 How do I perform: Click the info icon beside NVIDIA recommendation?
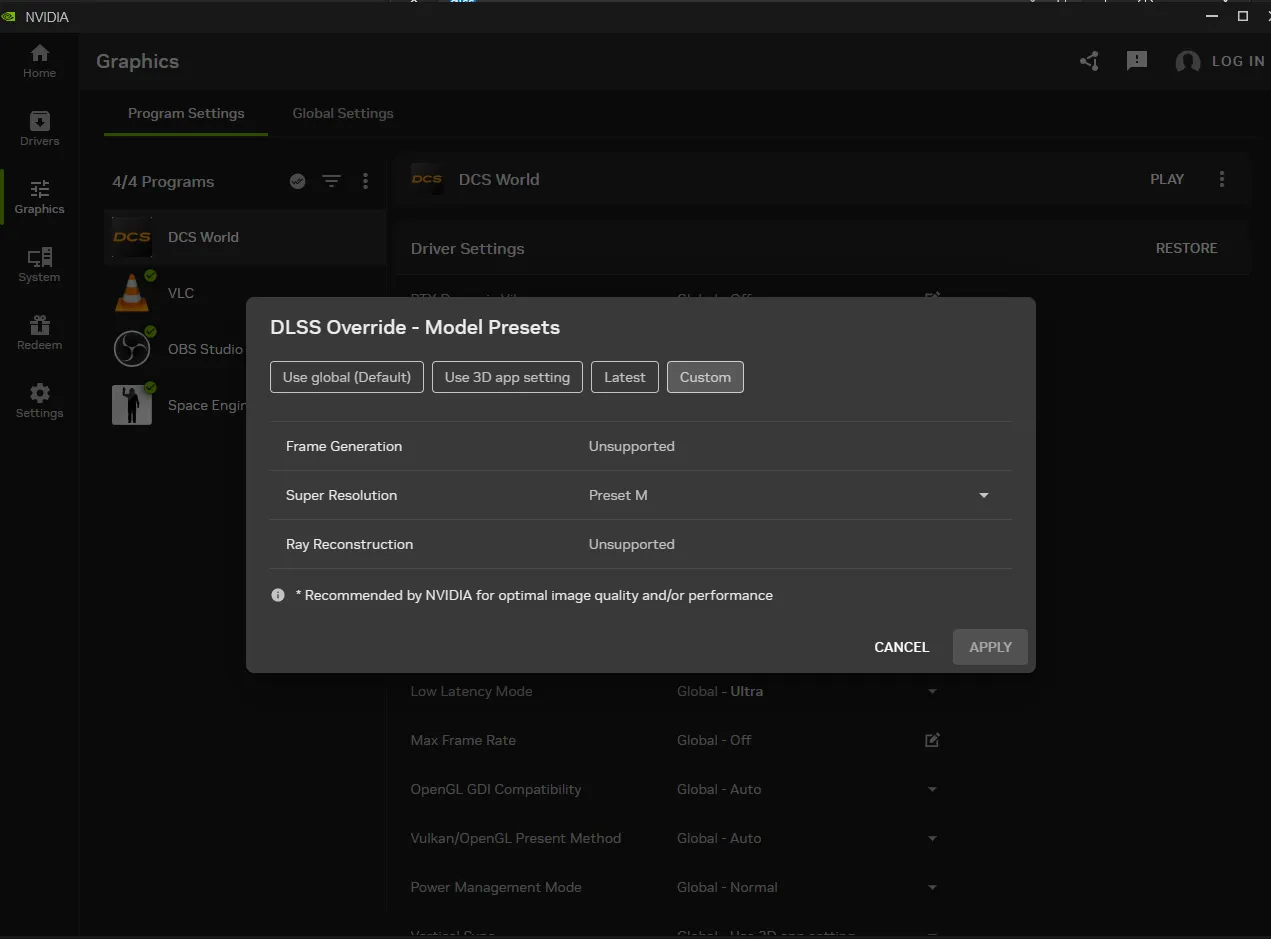click(x=278, y=595)
